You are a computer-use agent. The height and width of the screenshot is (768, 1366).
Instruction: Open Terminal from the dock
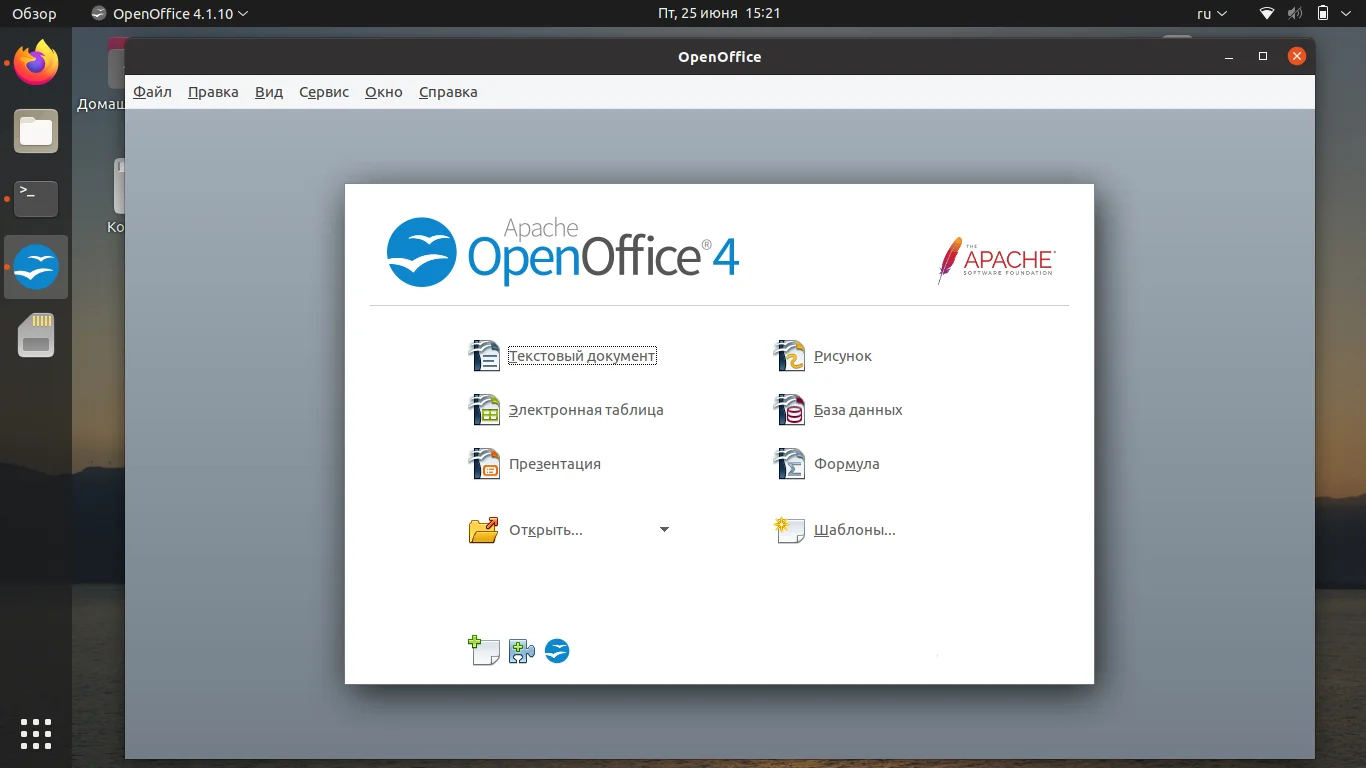click(36, 199)
